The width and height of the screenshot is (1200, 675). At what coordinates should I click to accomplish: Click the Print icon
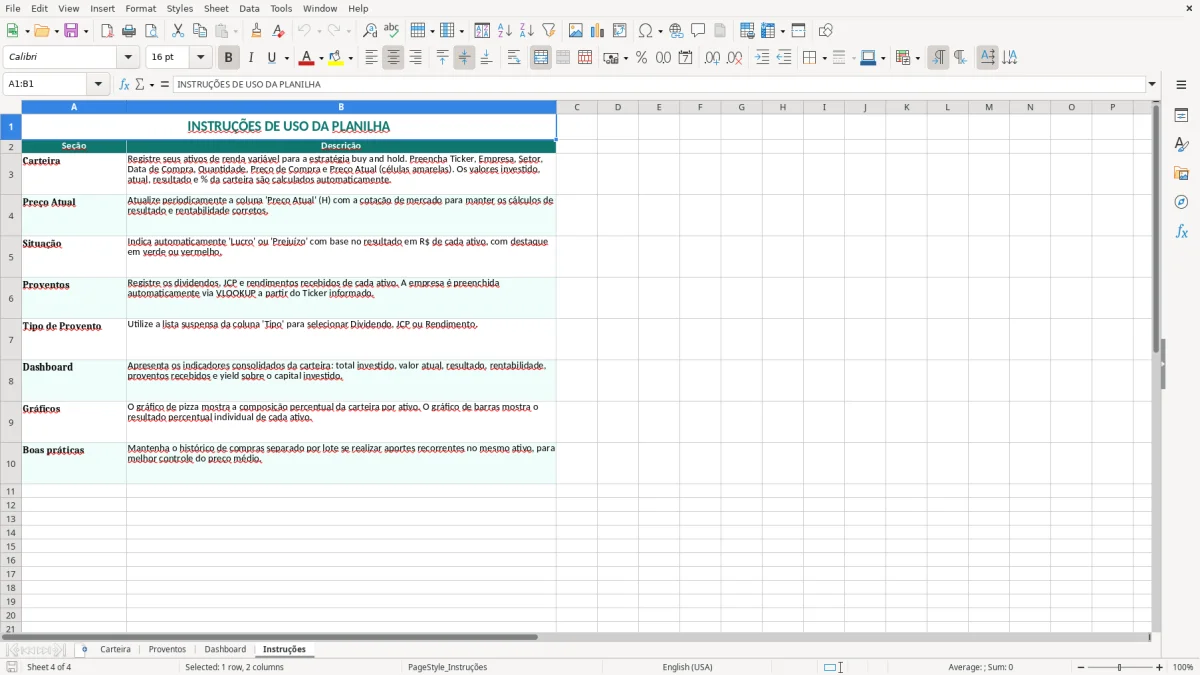129,31
